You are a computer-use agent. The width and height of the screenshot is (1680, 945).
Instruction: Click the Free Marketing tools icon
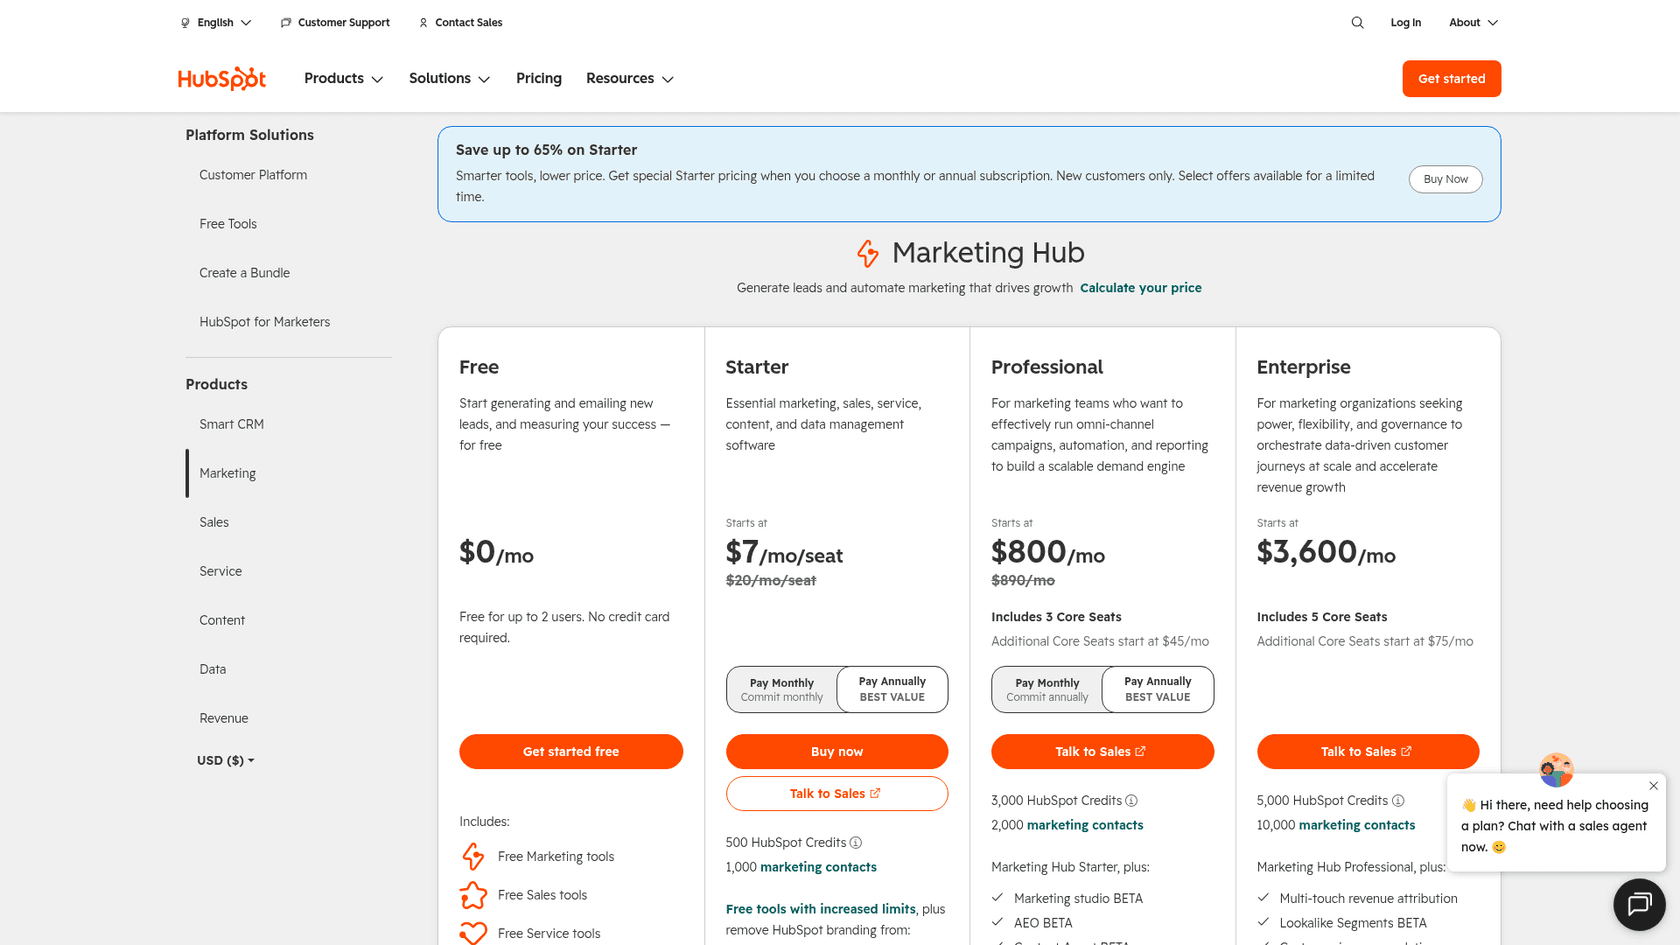pos(473,856)
